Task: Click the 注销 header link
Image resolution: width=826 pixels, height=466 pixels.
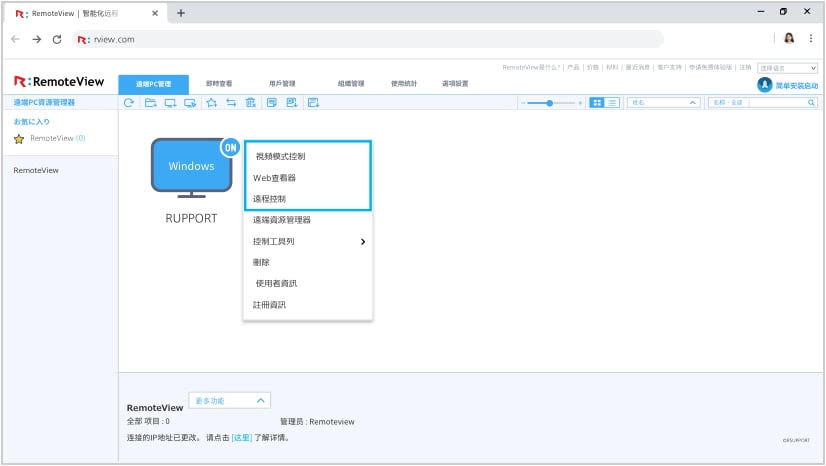Action: pos(745,67)
